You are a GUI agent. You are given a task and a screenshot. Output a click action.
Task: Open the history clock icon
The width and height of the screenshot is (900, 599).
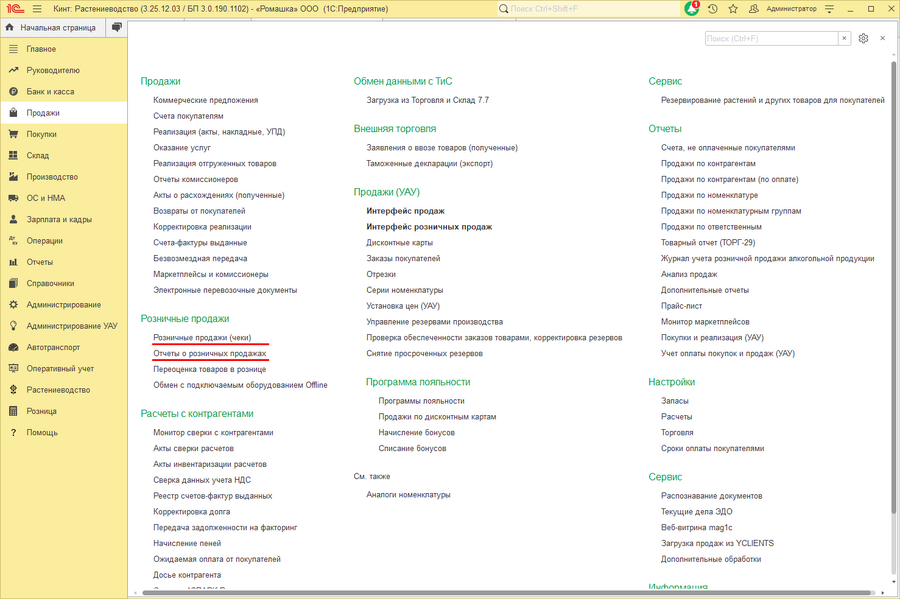713,9
